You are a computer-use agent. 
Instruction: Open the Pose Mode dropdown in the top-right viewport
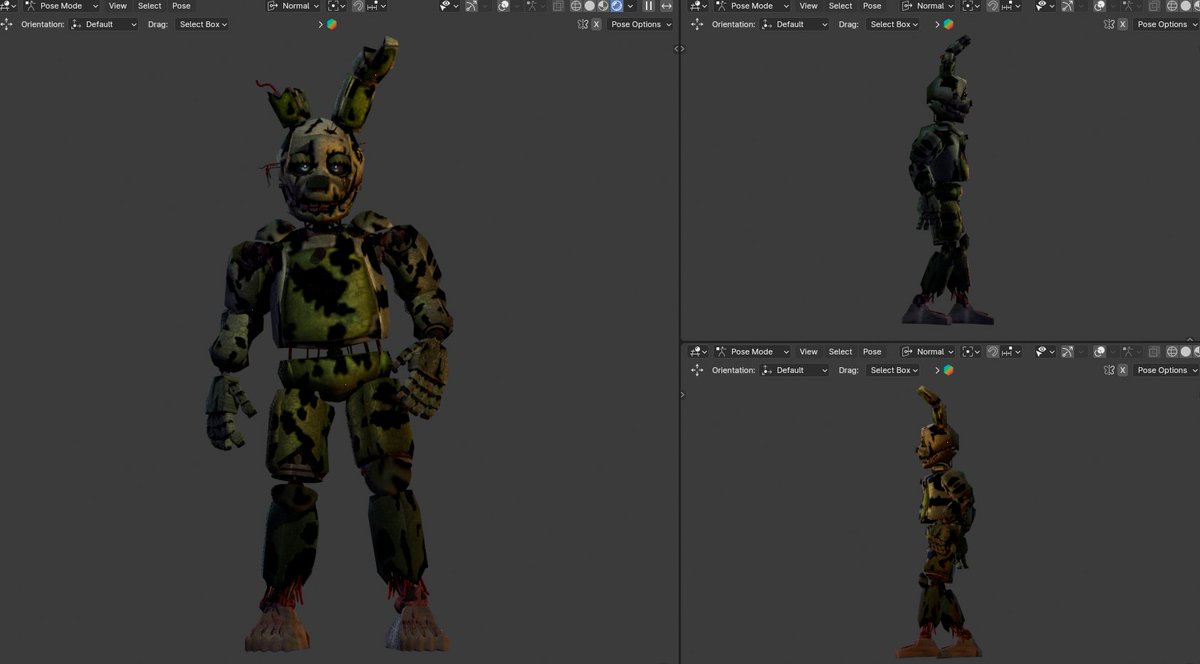(x=751, y=6)
